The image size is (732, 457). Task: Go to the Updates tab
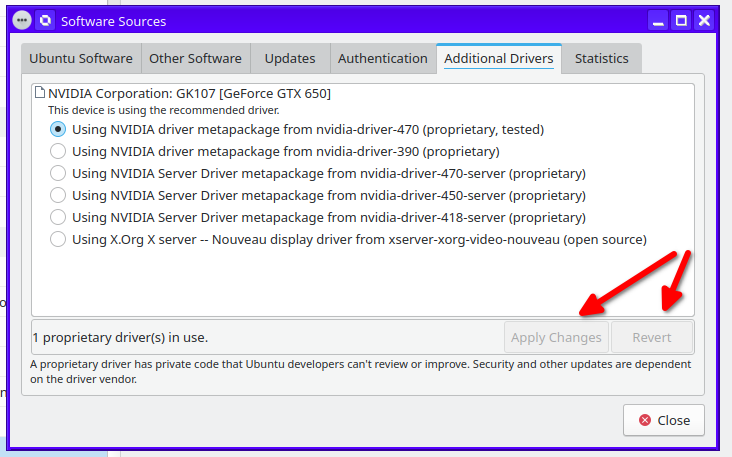pos(290,58)
